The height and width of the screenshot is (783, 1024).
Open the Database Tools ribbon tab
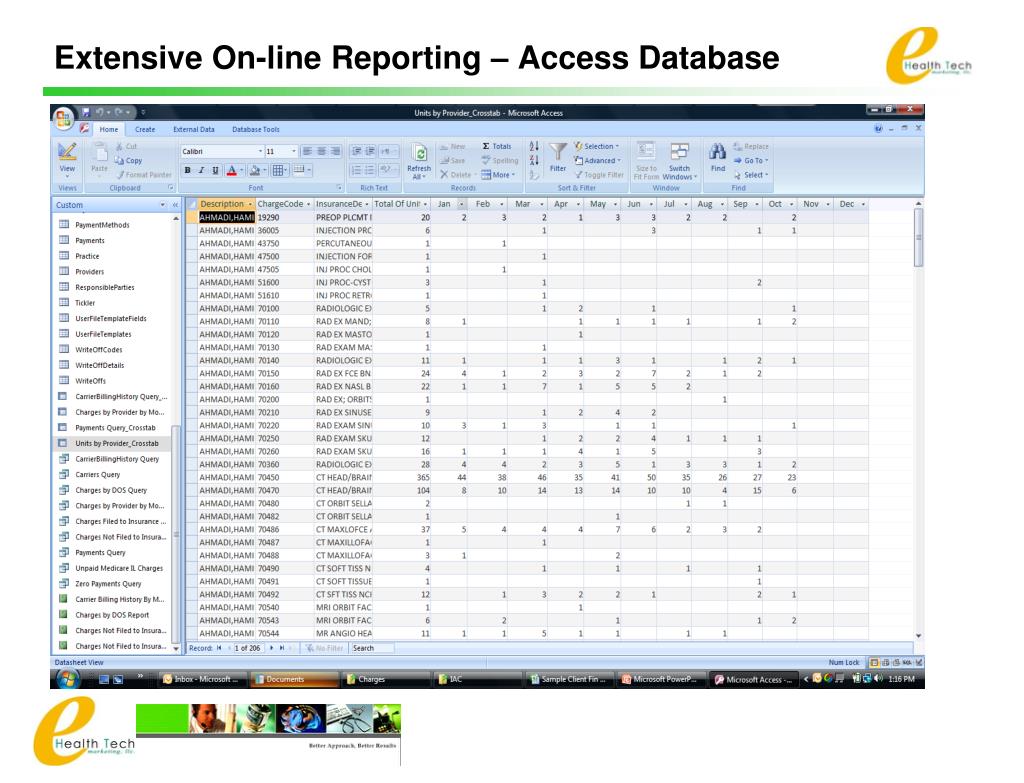256,129
